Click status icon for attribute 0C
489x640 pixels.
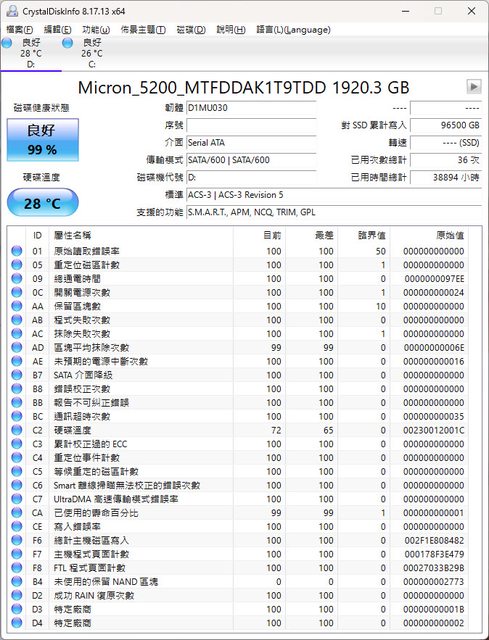coord(17,292)
